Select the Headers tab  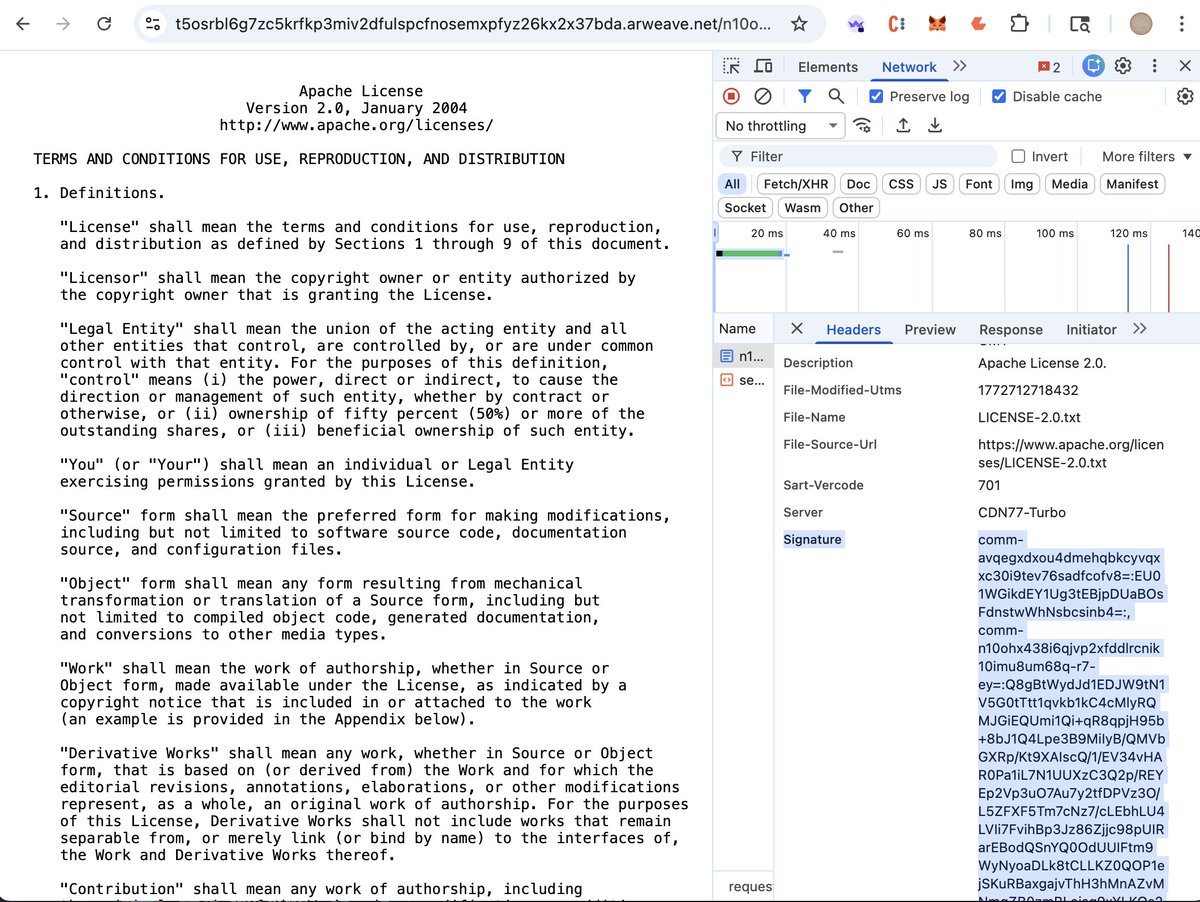pos(854,329)
